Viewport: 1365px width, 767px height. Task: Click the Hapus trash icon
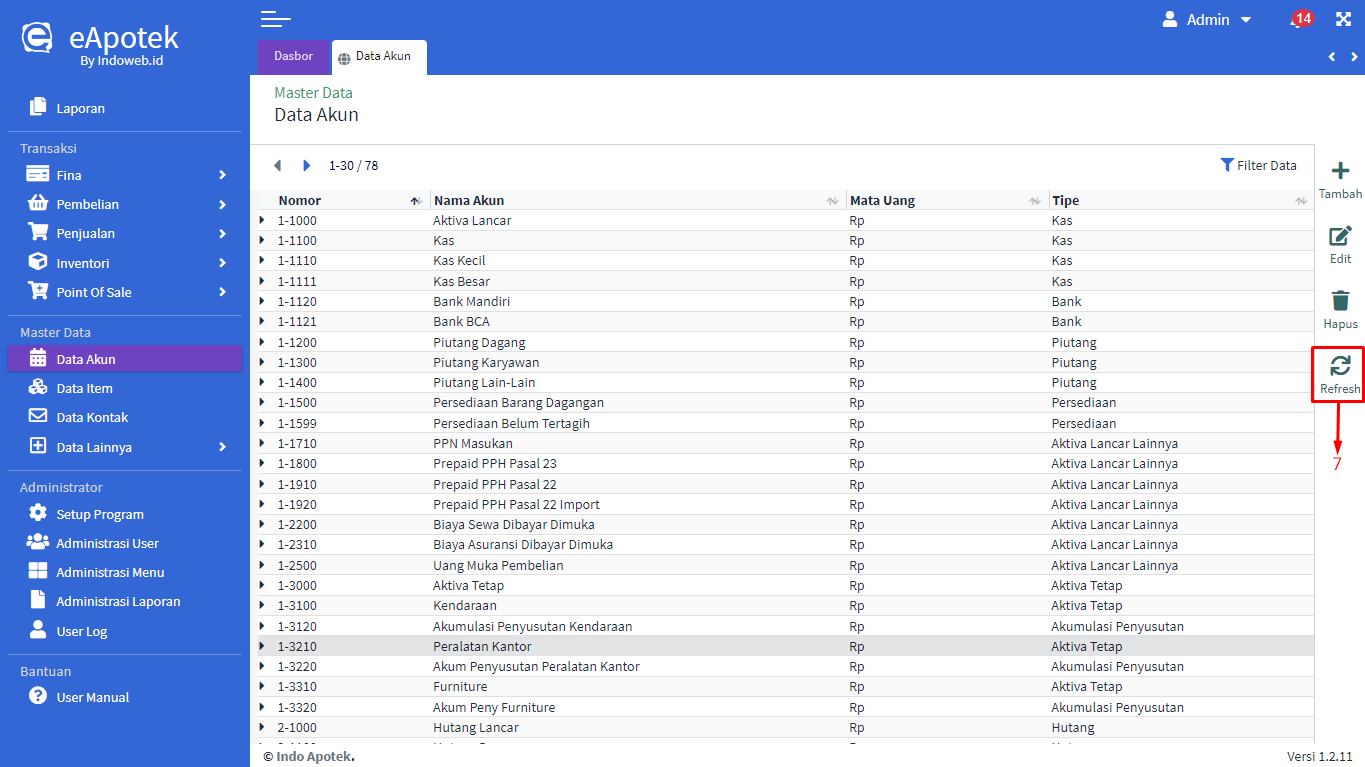(x=1340, y=301)
